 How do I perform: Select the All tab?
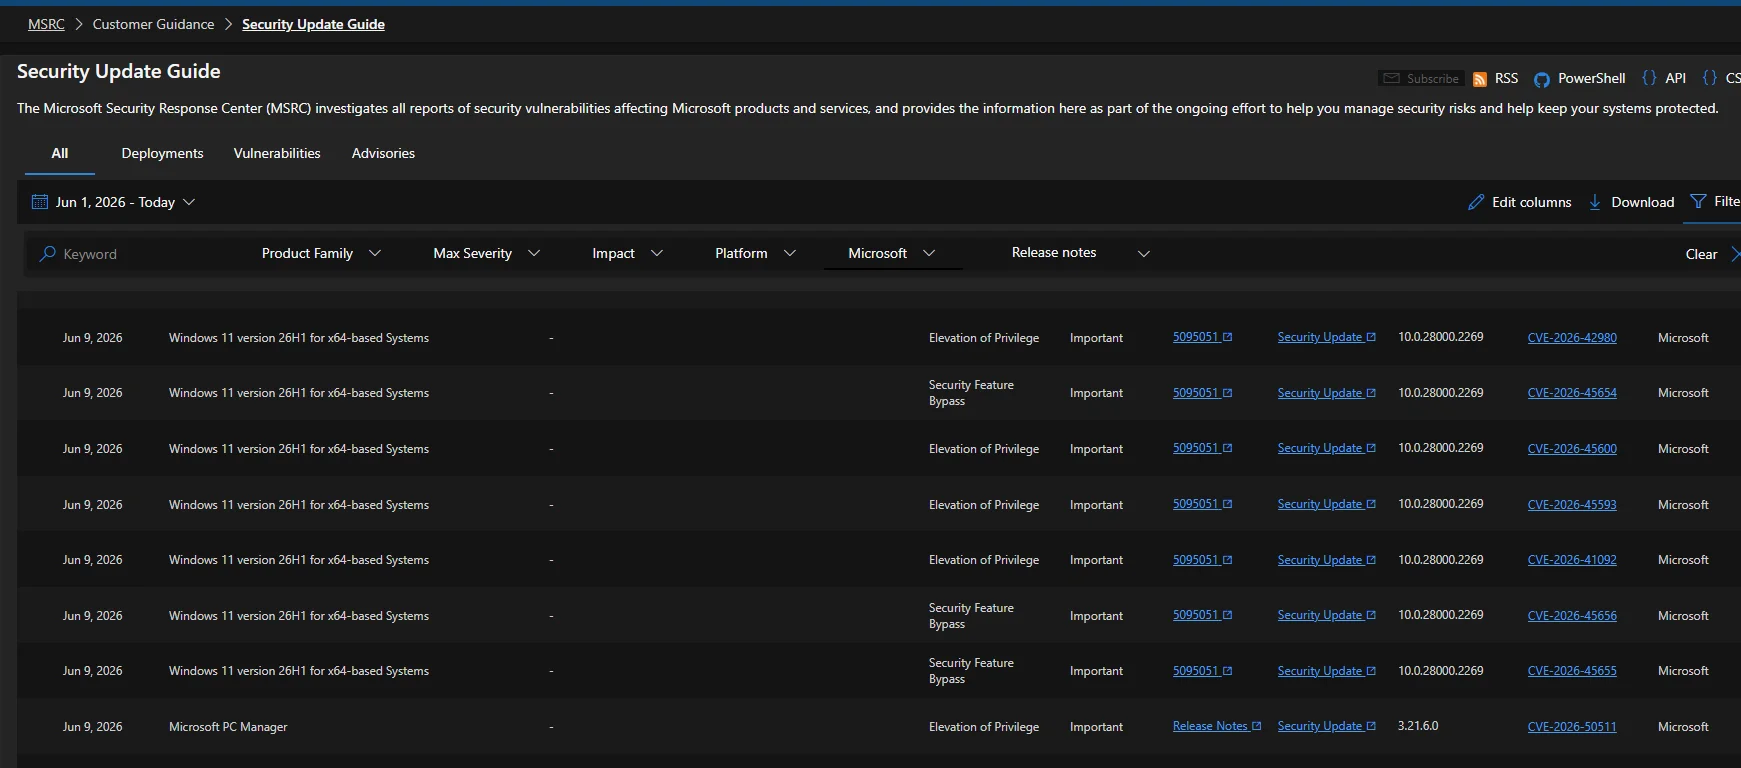(60, 153)
